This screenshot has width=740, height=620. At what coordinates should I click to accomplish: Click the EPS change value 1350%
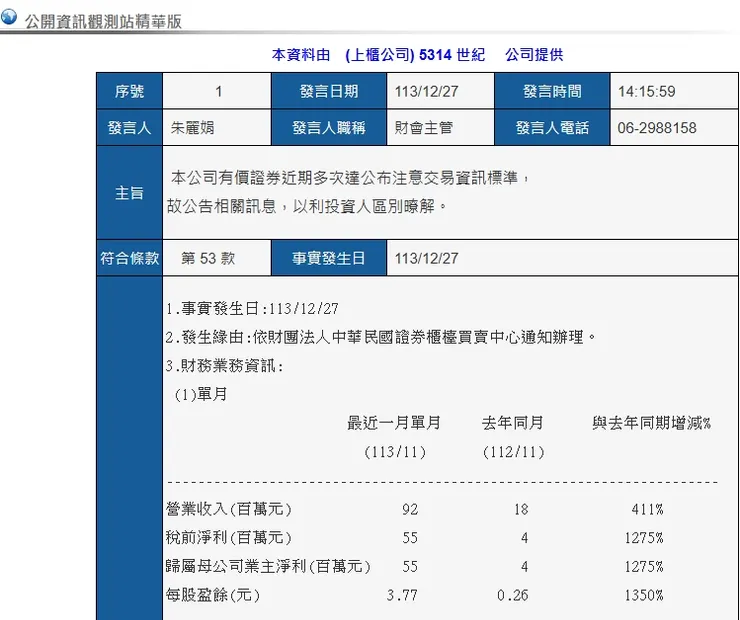[x=644, y=595]
